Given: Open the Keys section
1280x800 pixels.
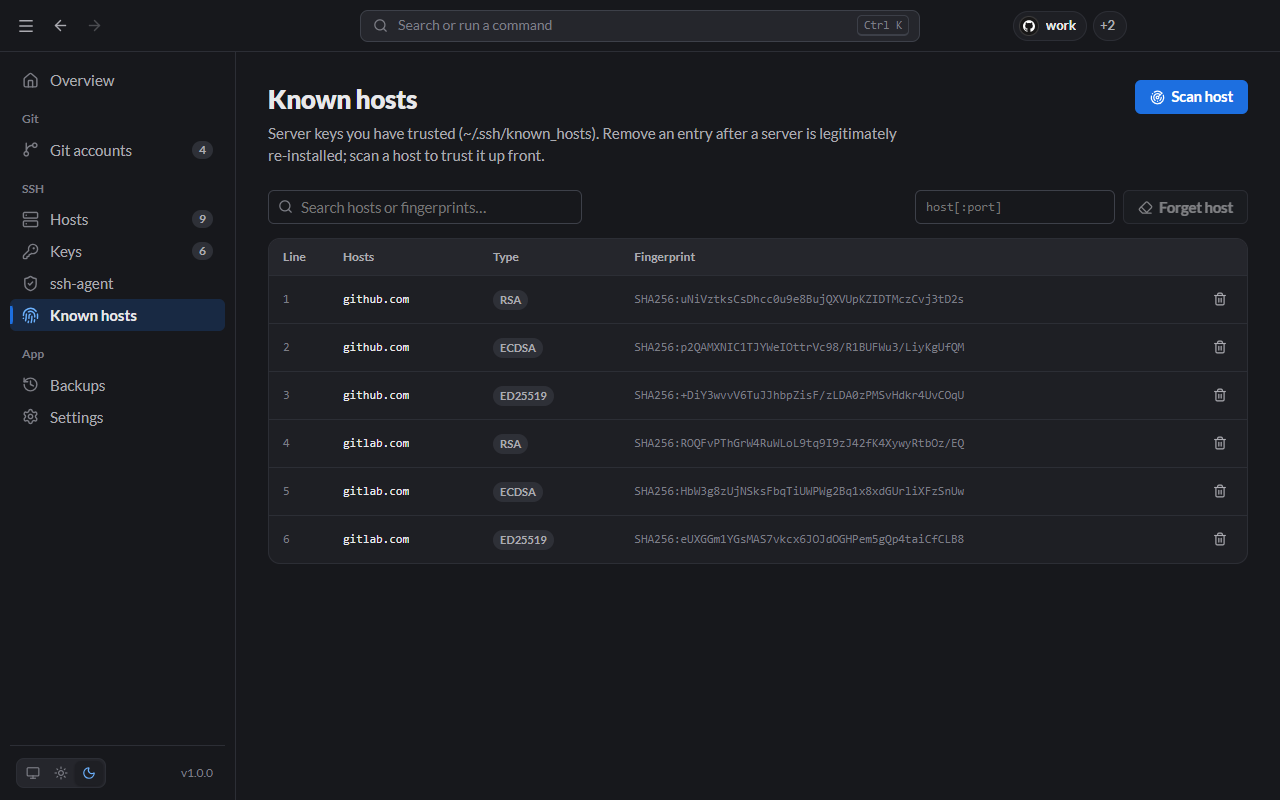Looking at the screenshot, I should tap(118, 251).
